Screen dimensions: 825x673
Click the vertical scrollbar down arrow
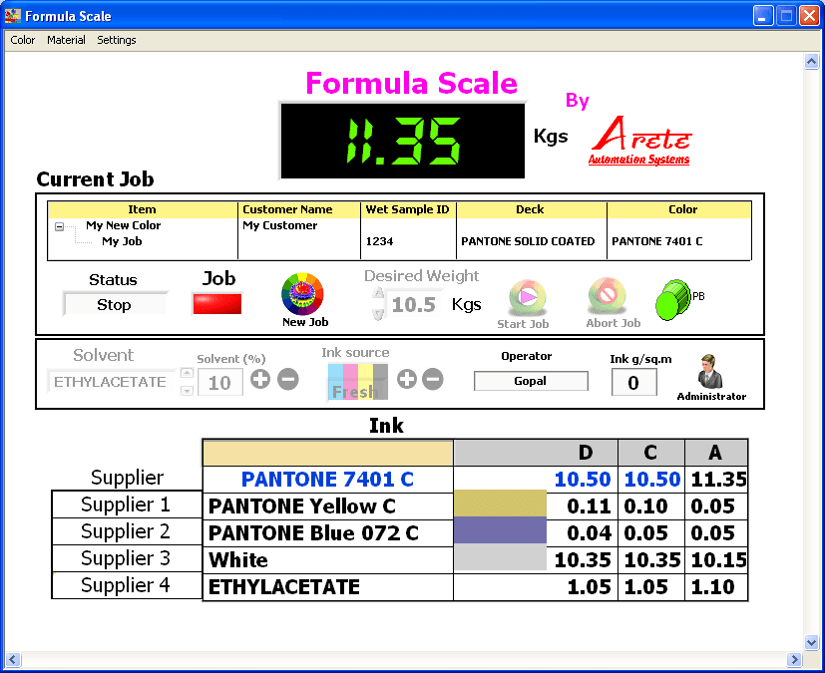tap(811, 642)
